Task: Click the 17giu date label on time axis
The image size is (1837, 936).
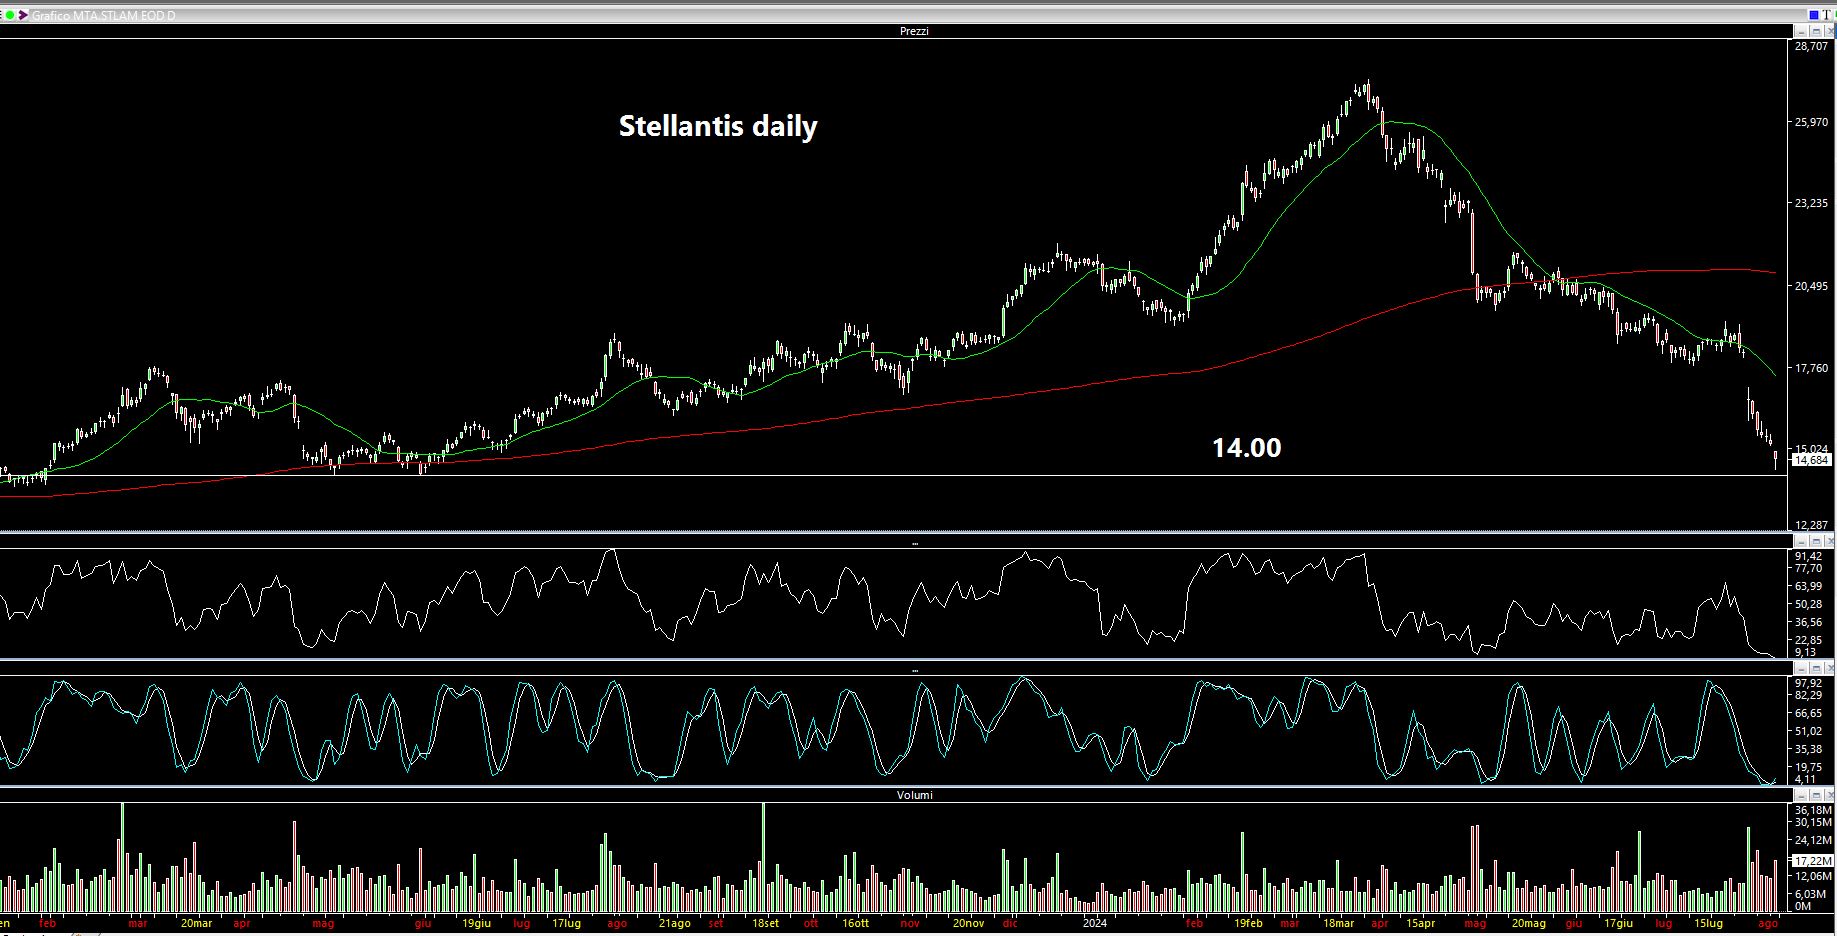Action: (1618, 923)
